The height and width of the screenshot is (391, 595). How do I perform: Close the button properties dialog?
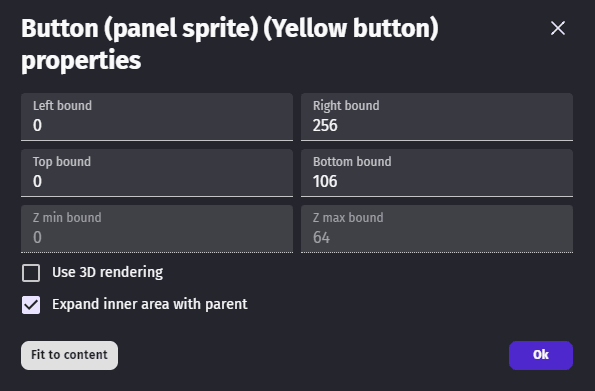click(557, 28)
